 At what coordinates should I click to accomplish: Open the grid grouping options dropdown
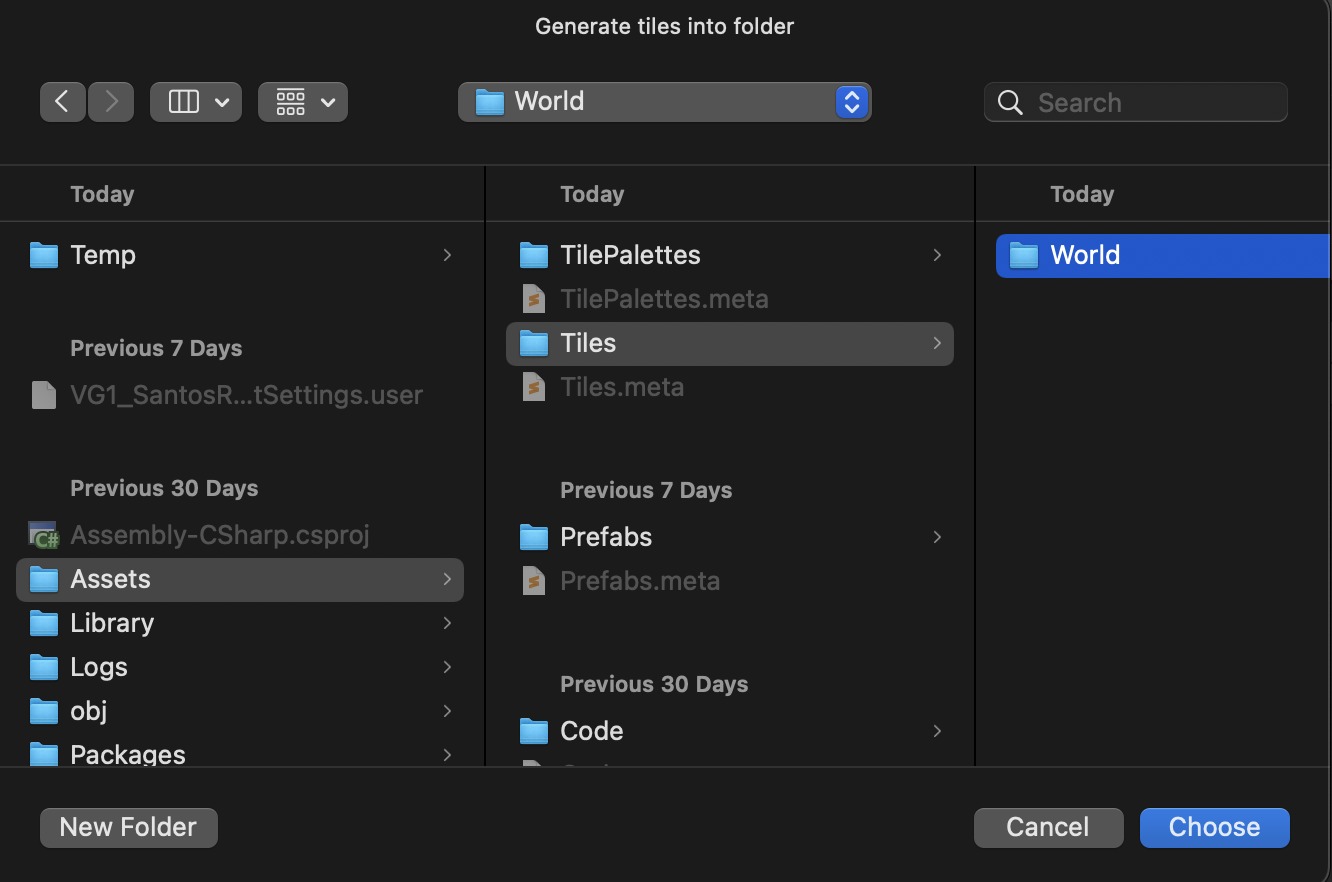click(302, 101)
